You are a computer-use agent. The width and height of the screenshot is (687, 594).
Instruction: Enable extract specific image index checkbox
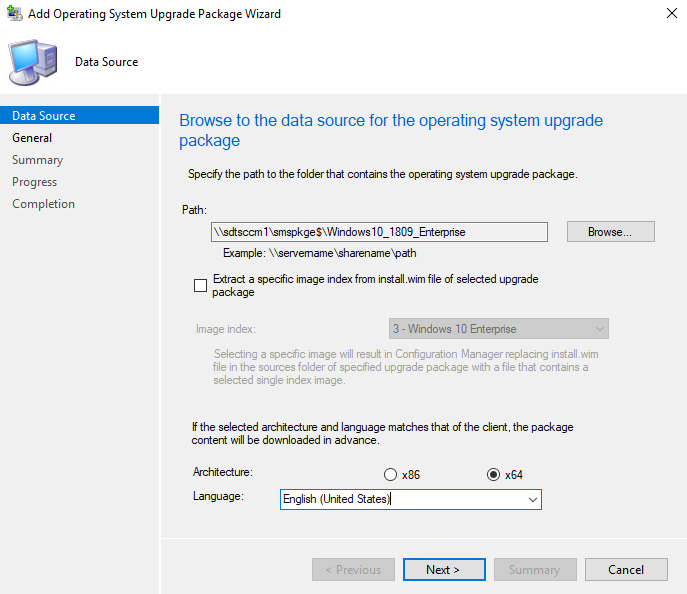coord(200,286)
